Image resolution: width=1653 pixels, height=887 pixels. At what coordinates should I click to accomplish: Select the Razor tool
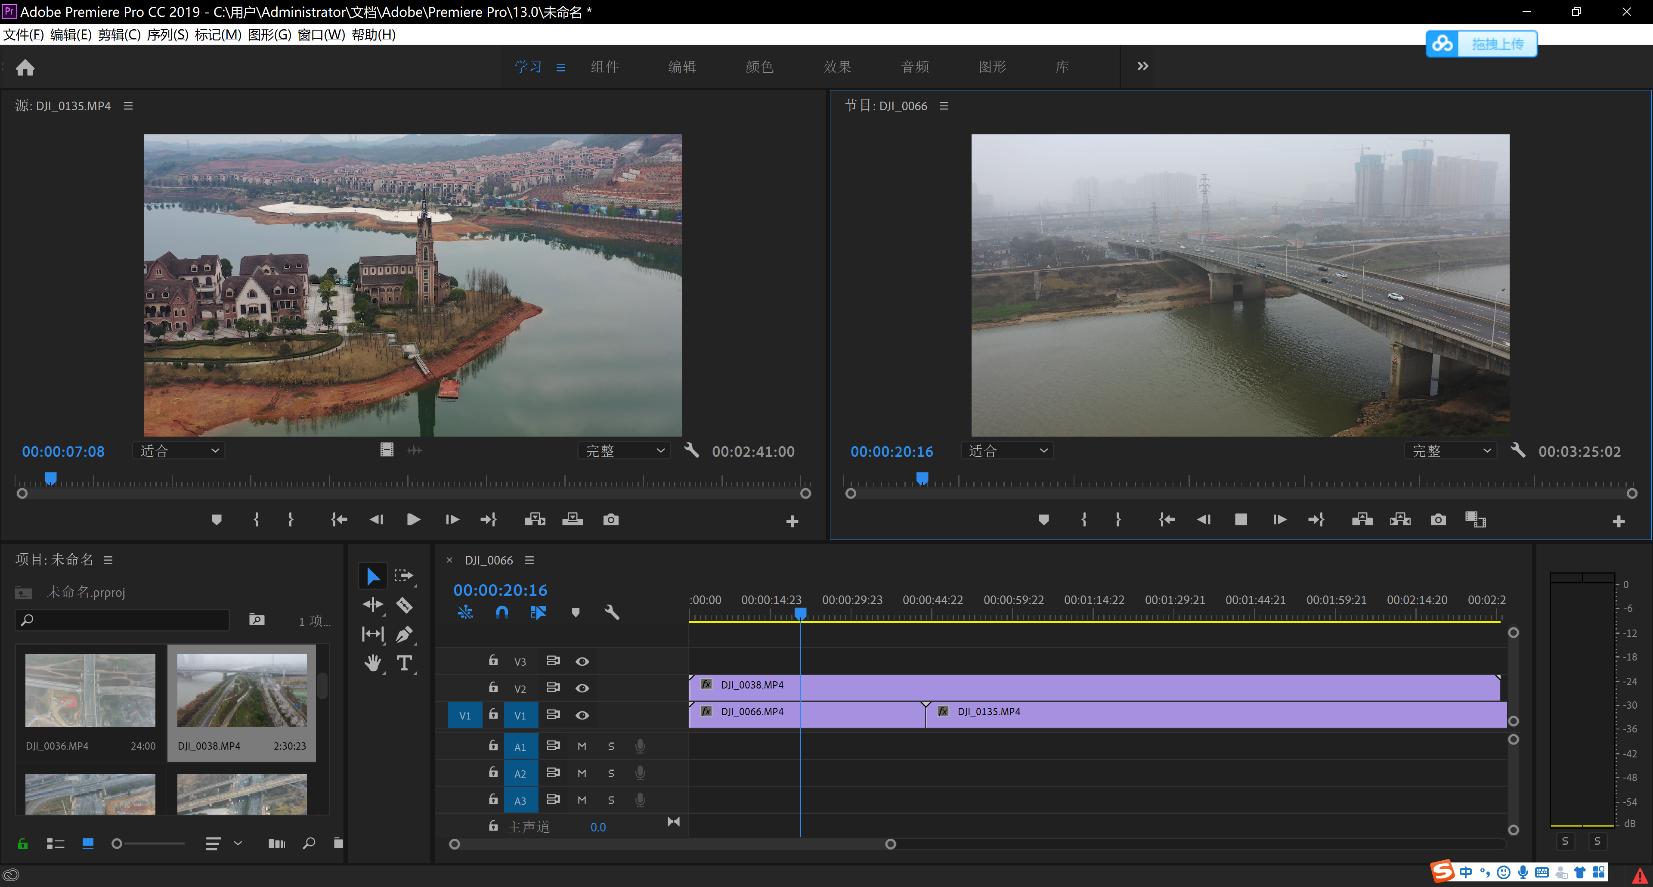point(404,605)
